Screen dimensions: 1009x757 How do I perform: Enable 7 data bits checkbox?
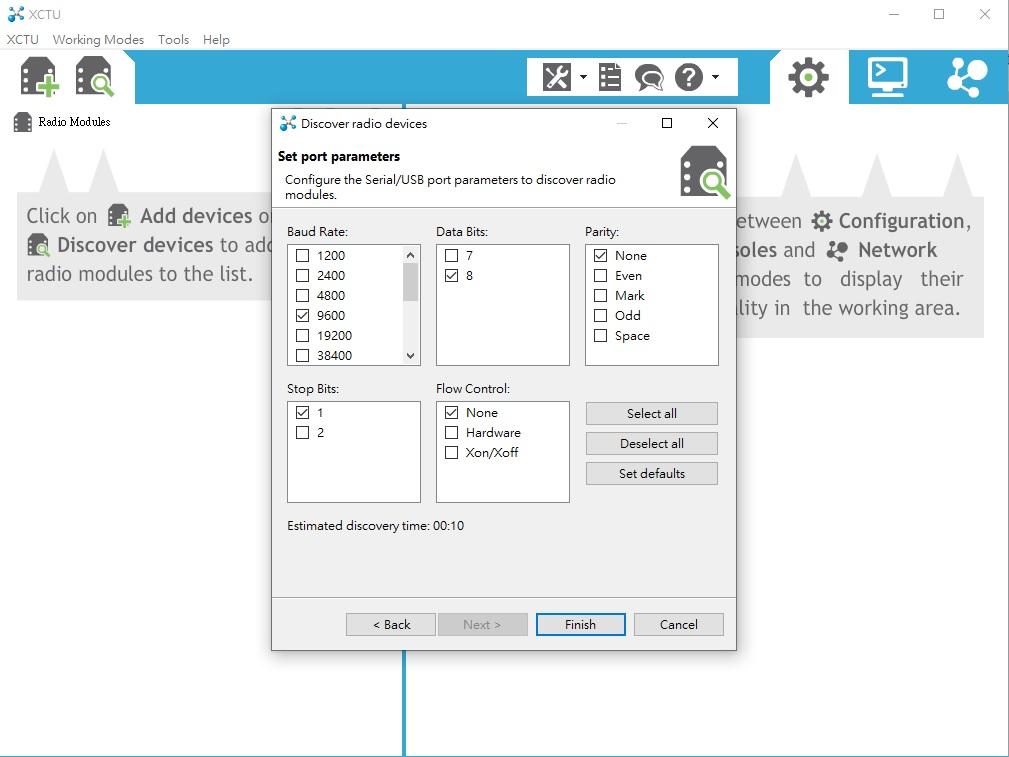coord(452,256)
